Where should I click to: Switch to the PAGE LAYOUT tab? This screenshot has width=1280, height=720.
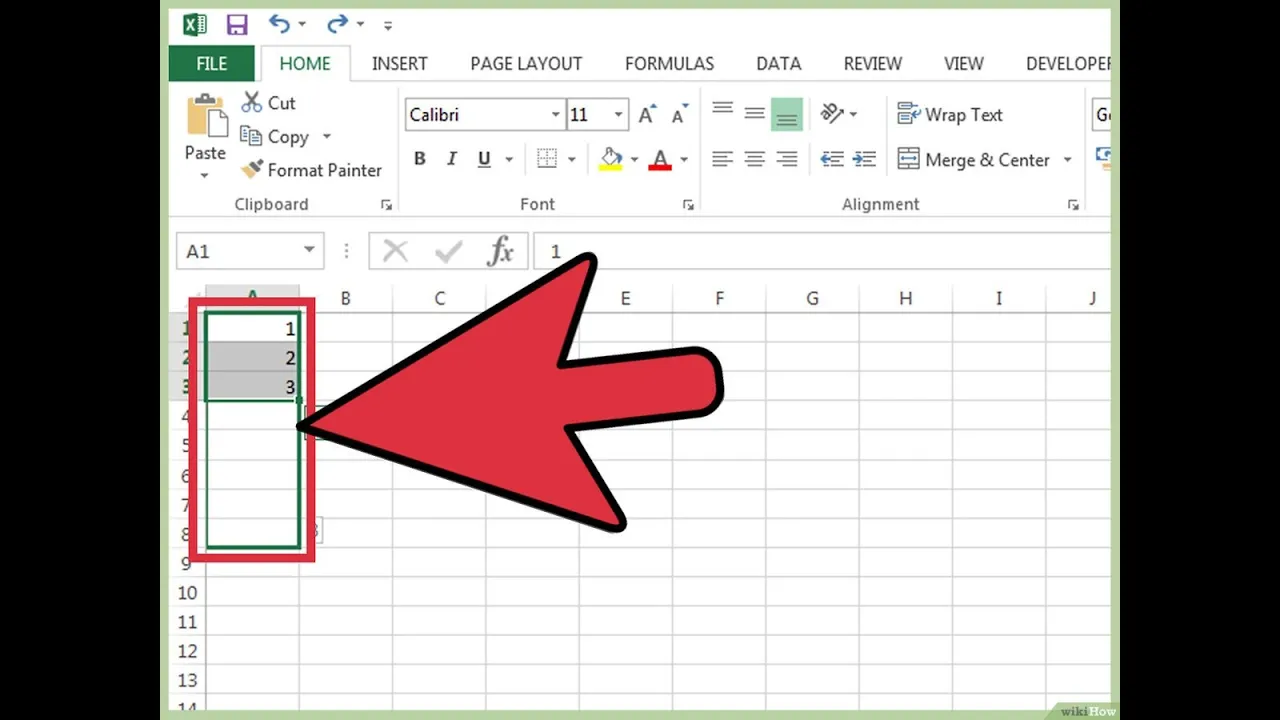click(x=526, y=63)
